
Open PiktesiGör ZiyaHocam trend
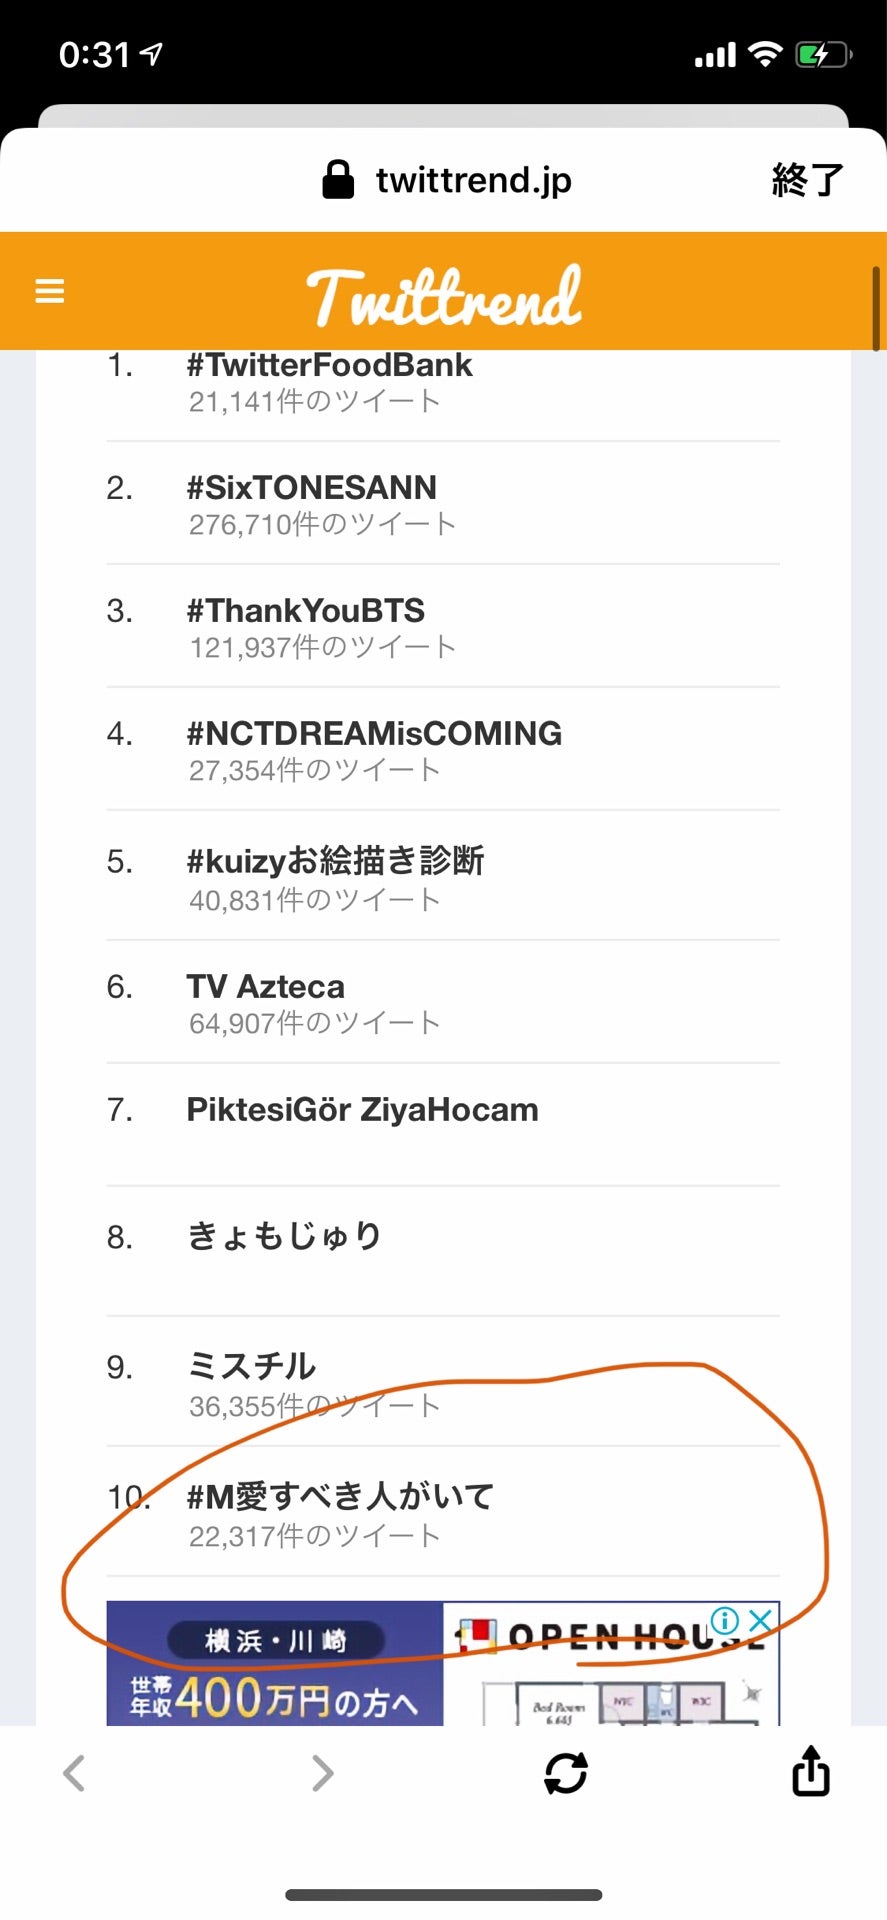coord(362,1110)
